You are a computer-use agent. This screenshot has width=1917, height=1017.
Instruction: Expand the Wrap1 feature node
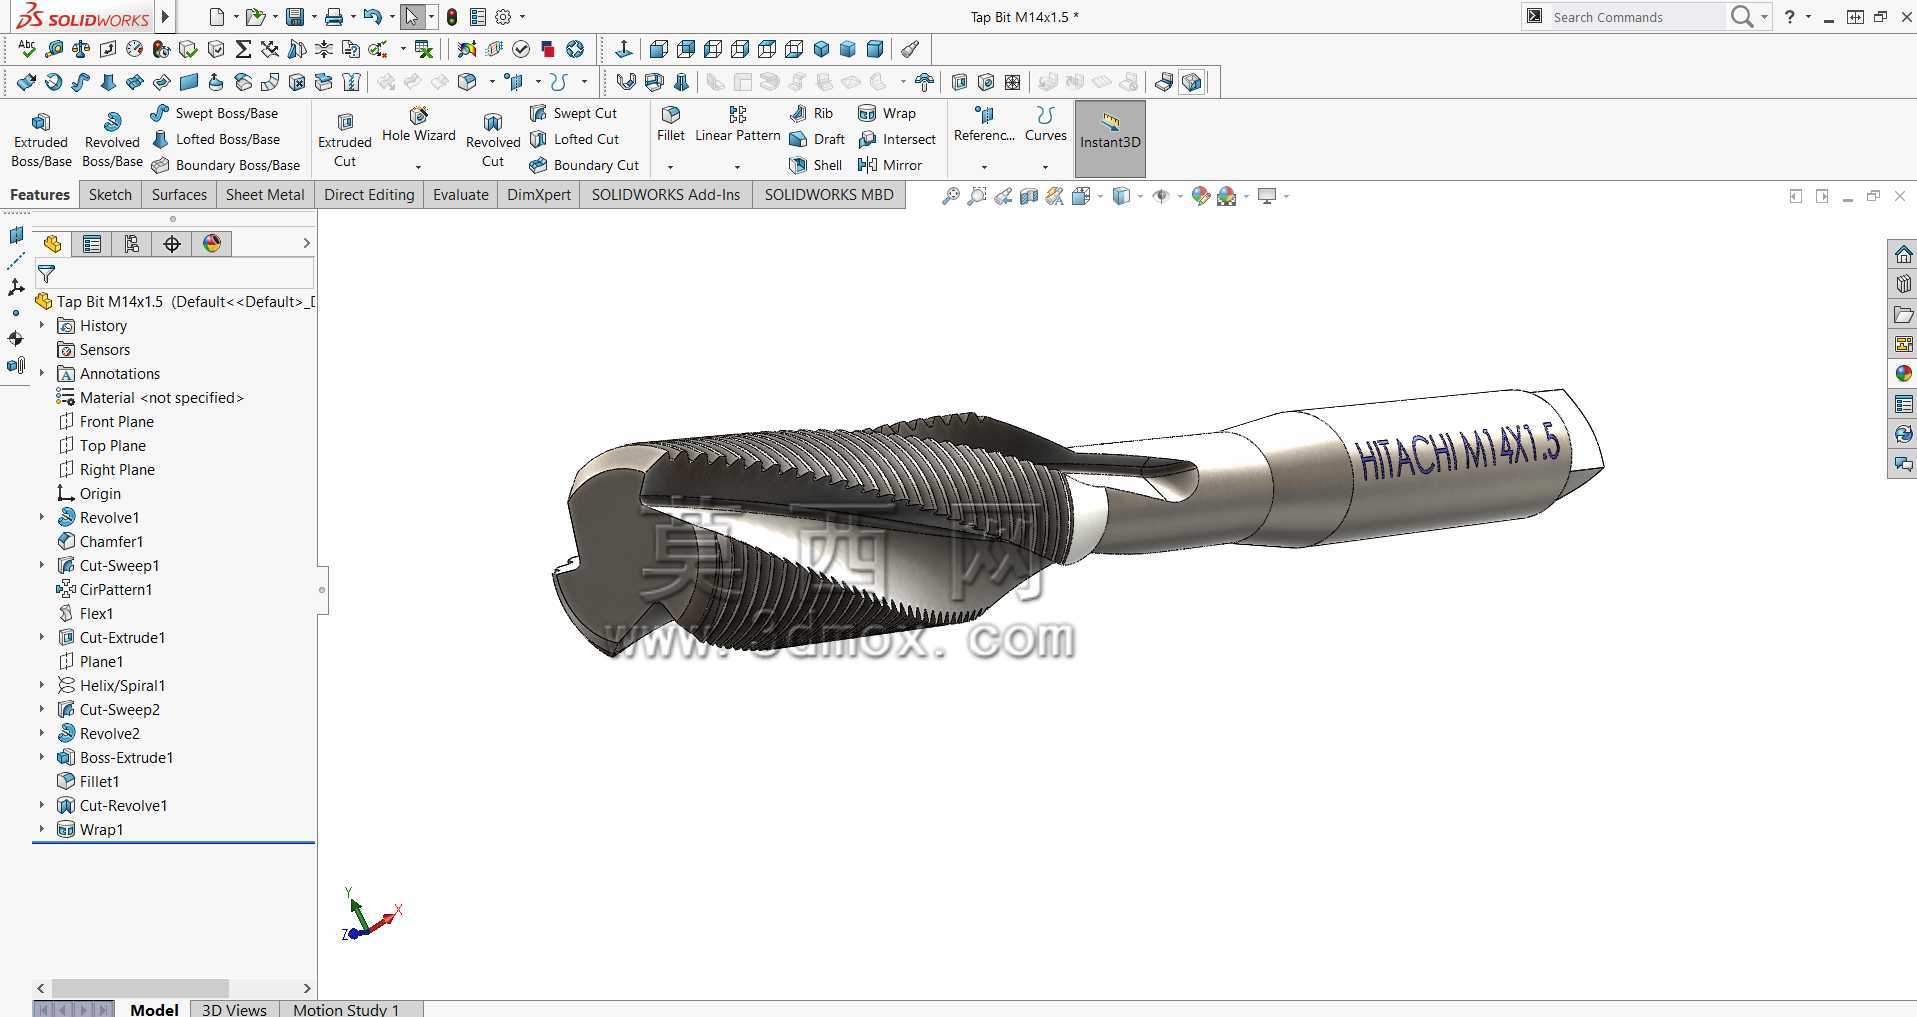point(42,829)
